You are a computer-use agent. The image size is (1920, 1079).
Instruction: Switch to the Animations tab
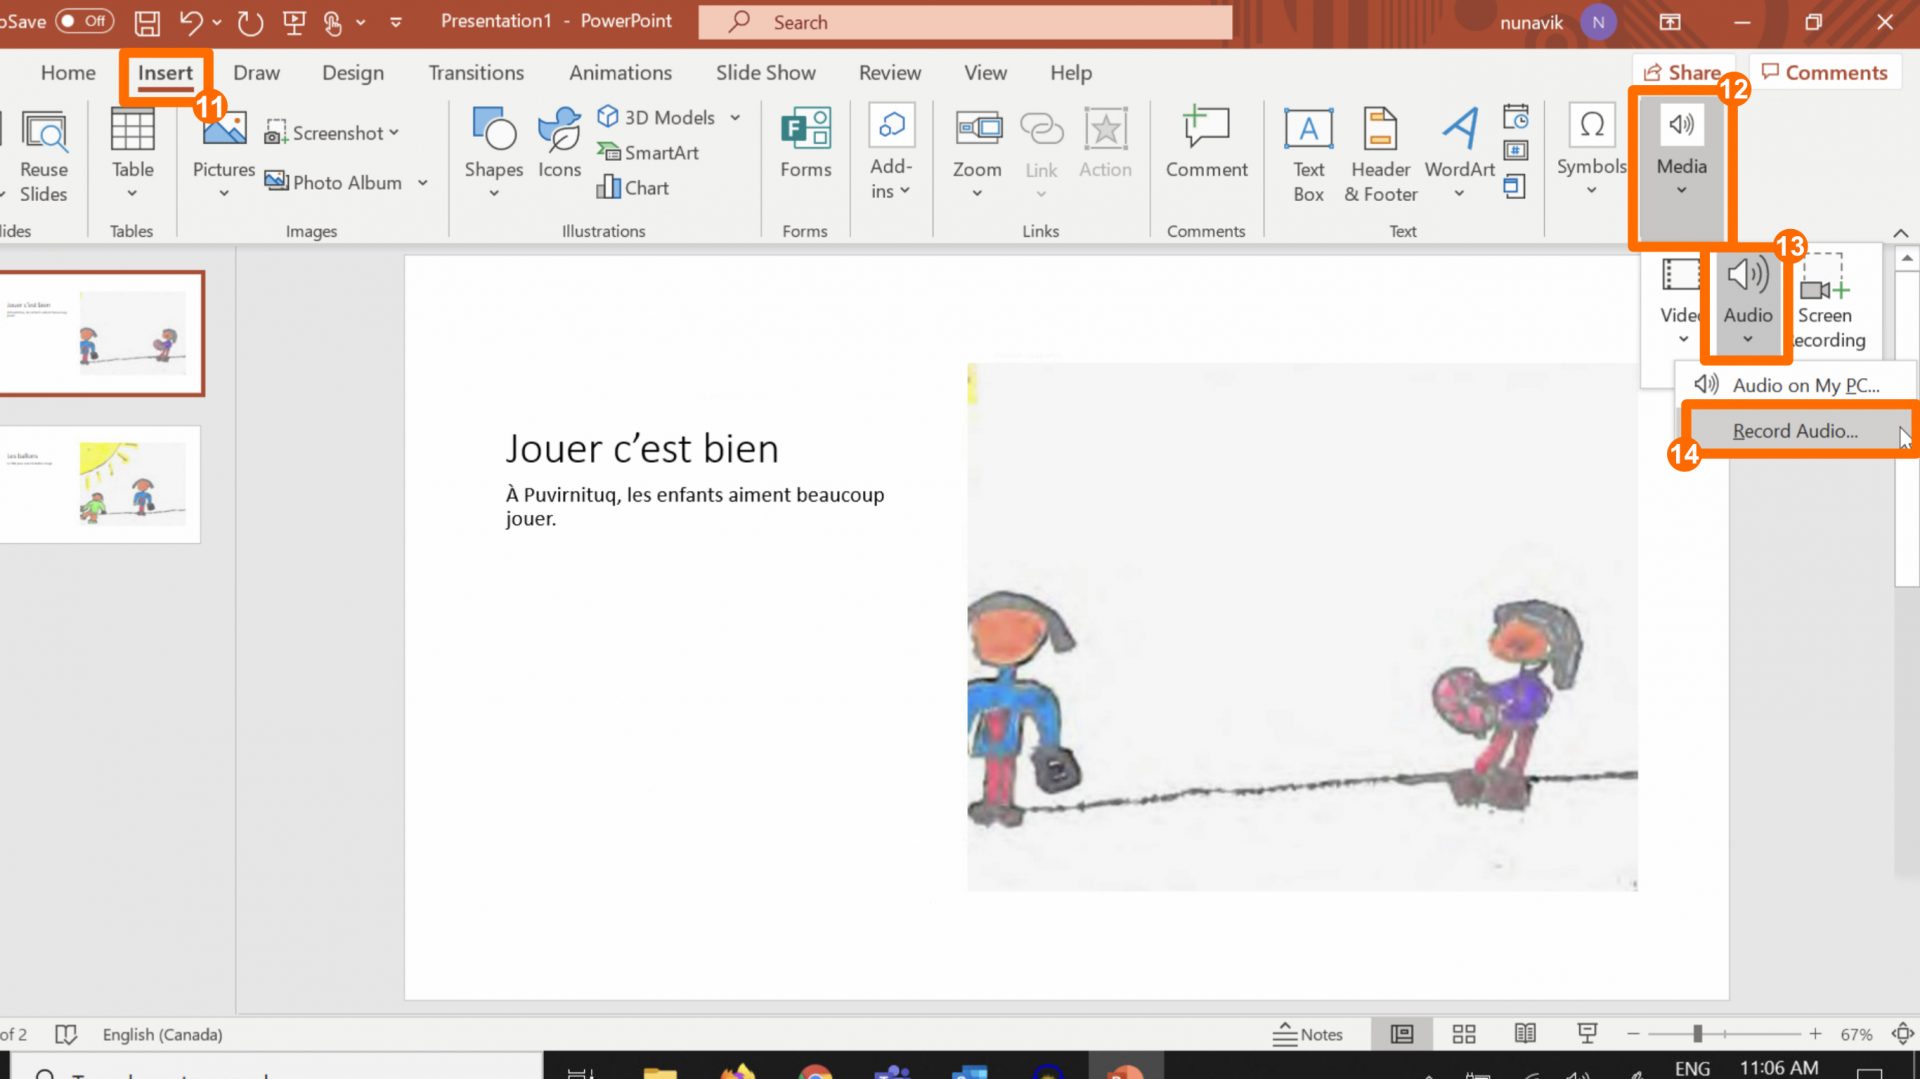[x=620, y=72]
